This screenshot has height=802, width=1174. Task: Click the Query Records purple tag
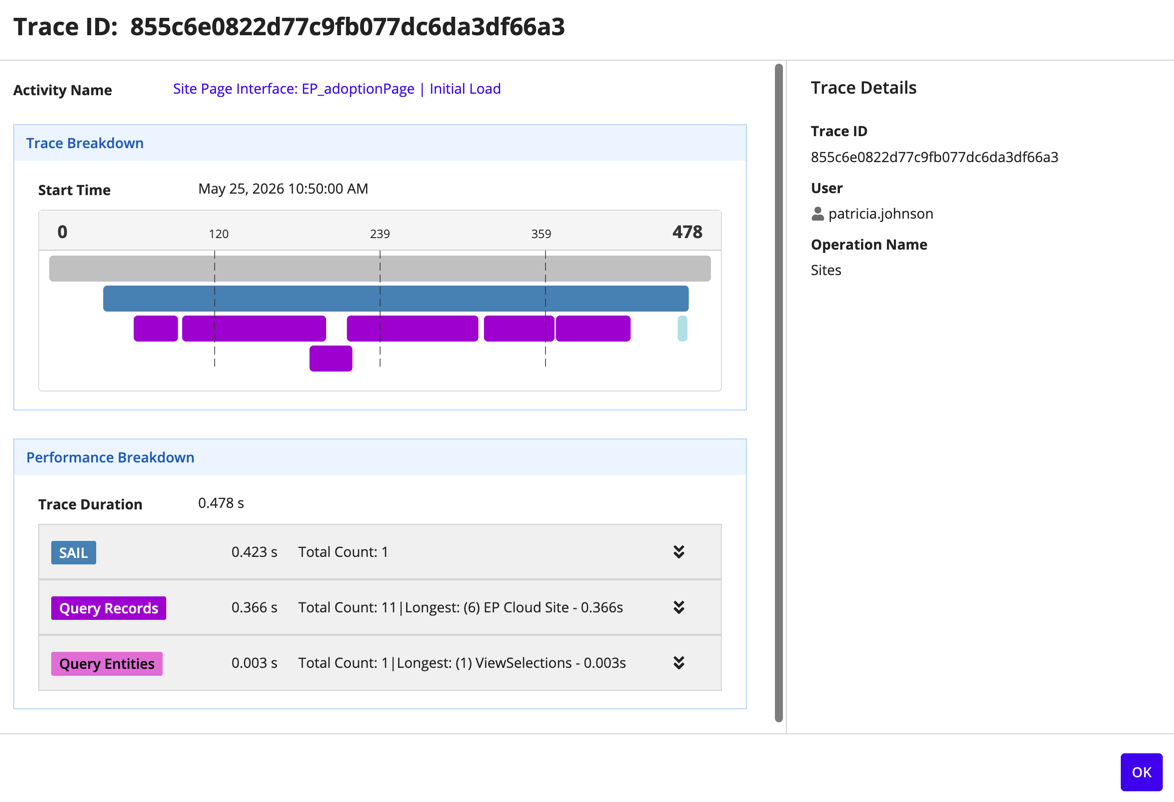coord(109,608)
